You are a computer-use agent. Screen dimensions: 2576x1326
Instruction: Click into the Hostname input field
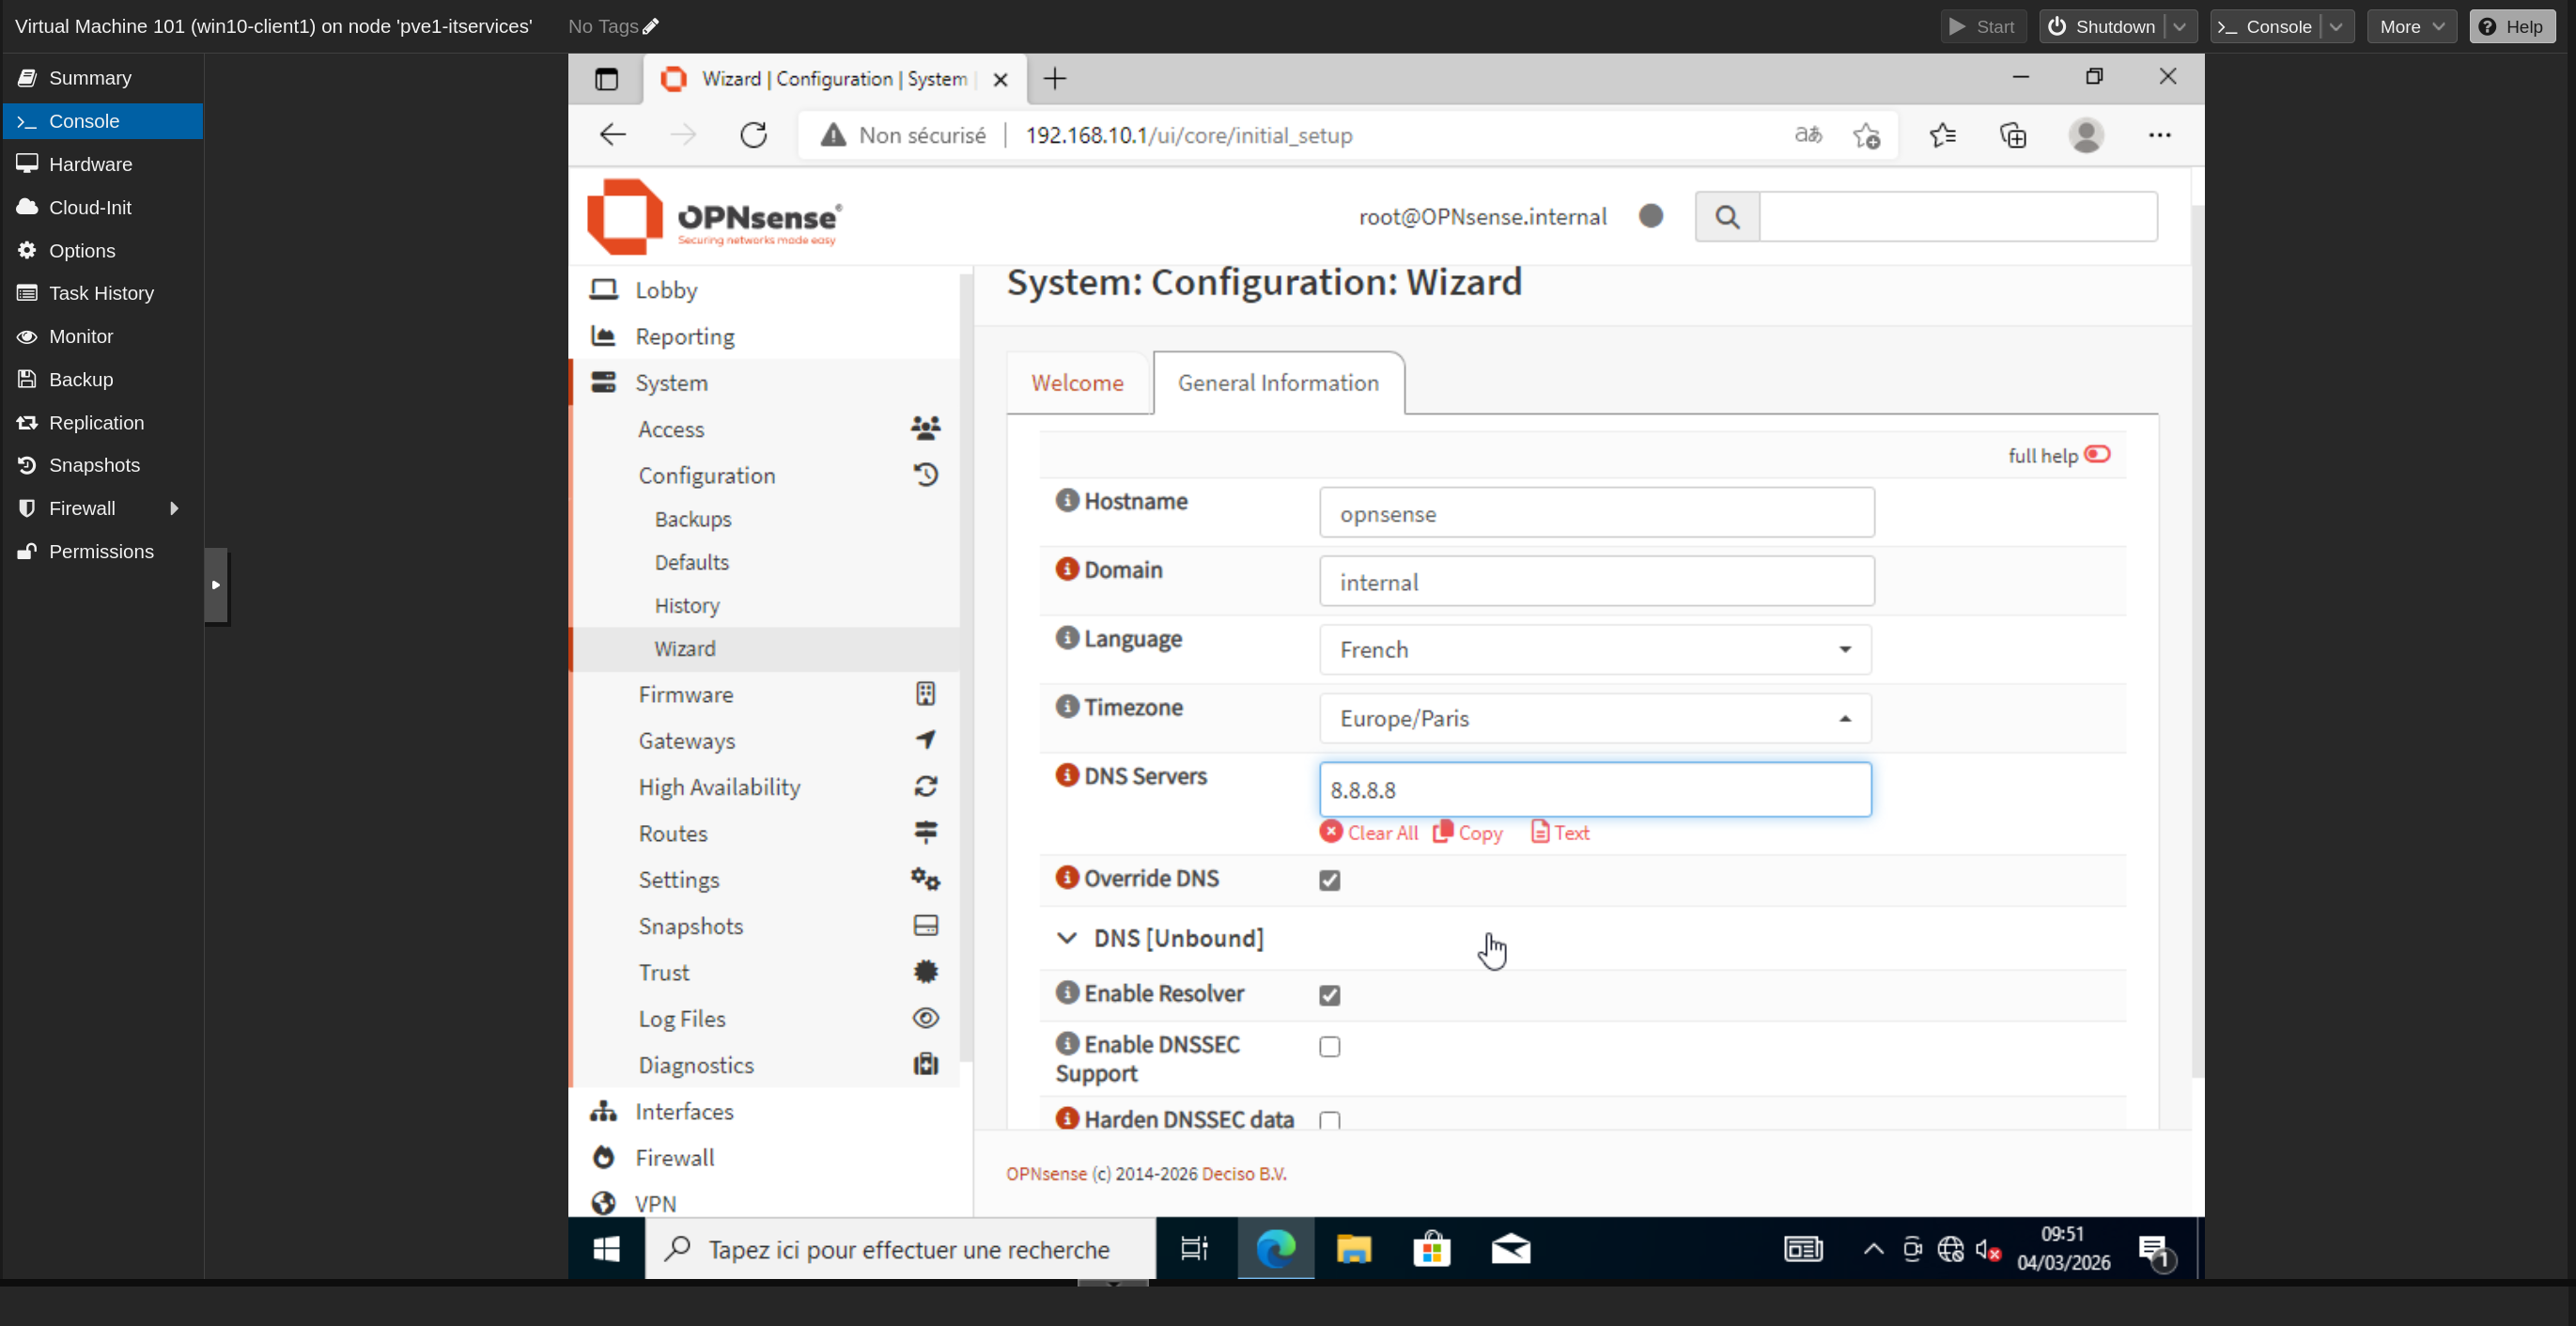[1596, 513]
